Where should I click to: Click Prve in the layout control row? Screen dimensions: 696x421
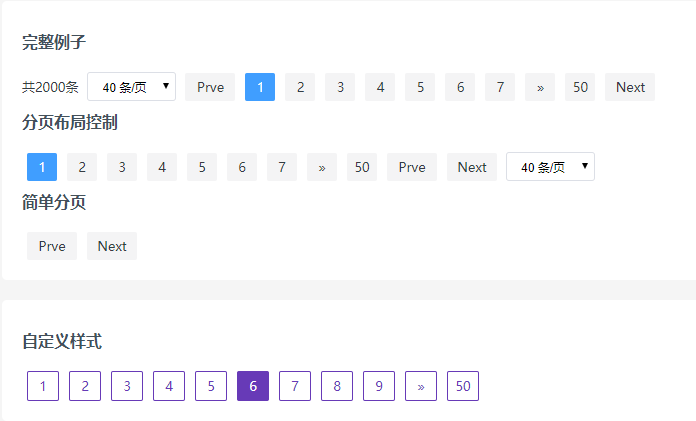(412, 167)
